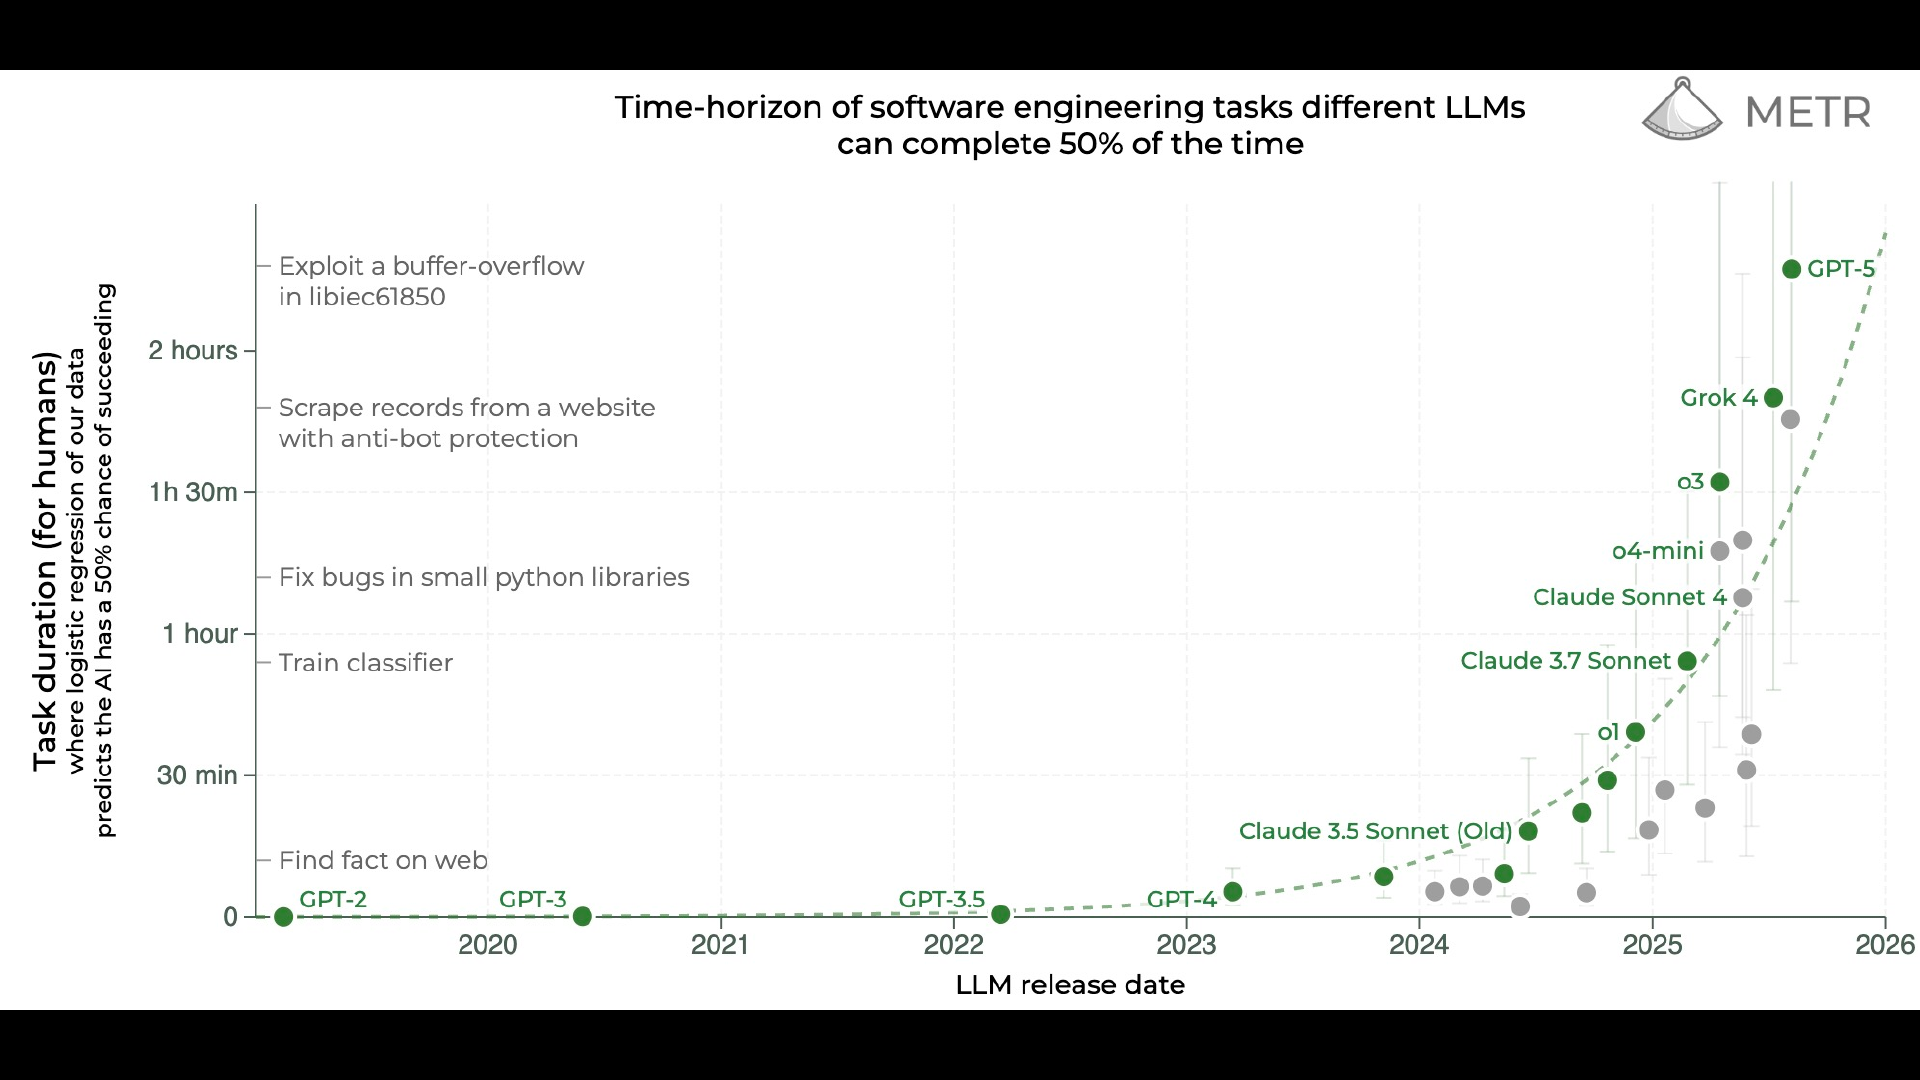The image size is (1920, 1080).
Task: Click the "2020" x-axis tick label
Action: (488, 945)
